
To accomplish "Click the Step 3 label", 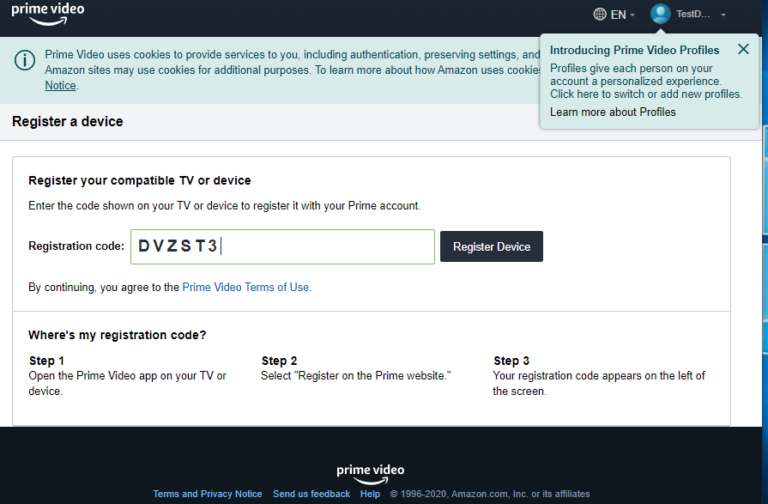I will pyautogui.click(x=511, y=361).
